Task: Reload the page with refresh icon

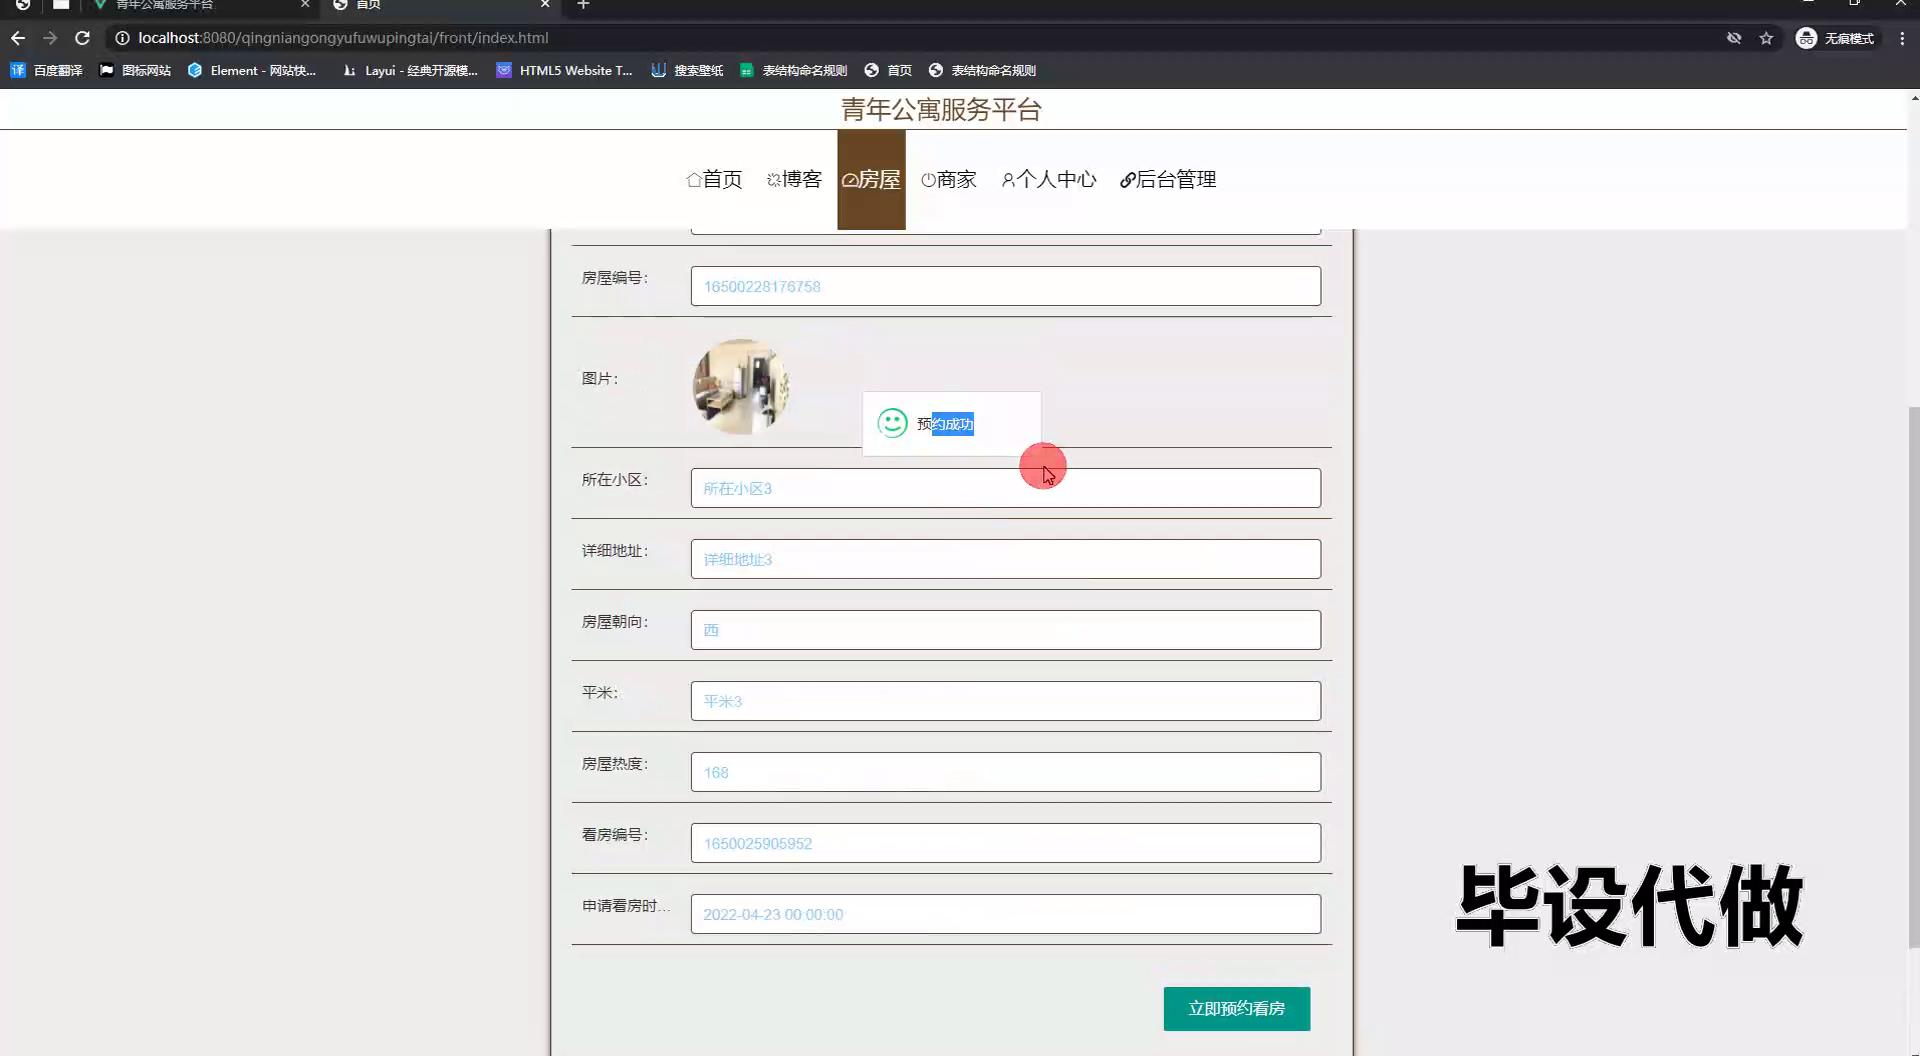Action: 82,38
